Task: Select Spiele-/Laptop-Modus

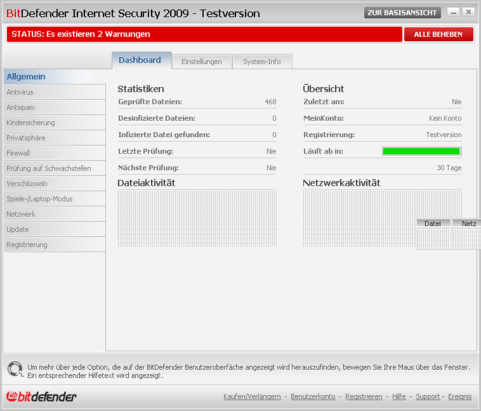Action: tap(55, 199)
